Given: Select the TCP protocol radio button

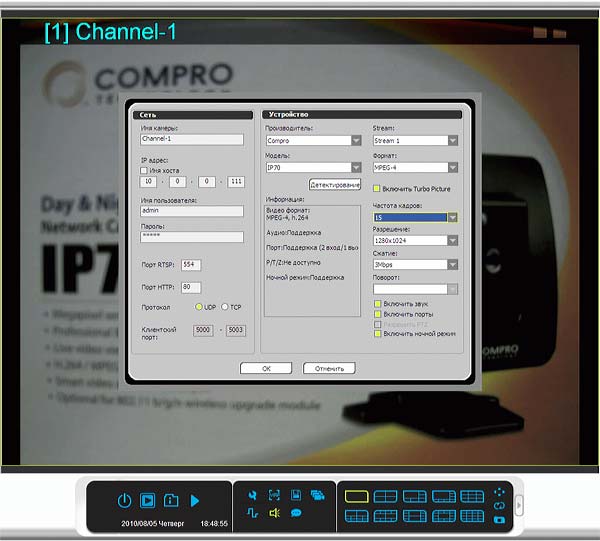Looking at the screenshot, I should pos(225,307).
